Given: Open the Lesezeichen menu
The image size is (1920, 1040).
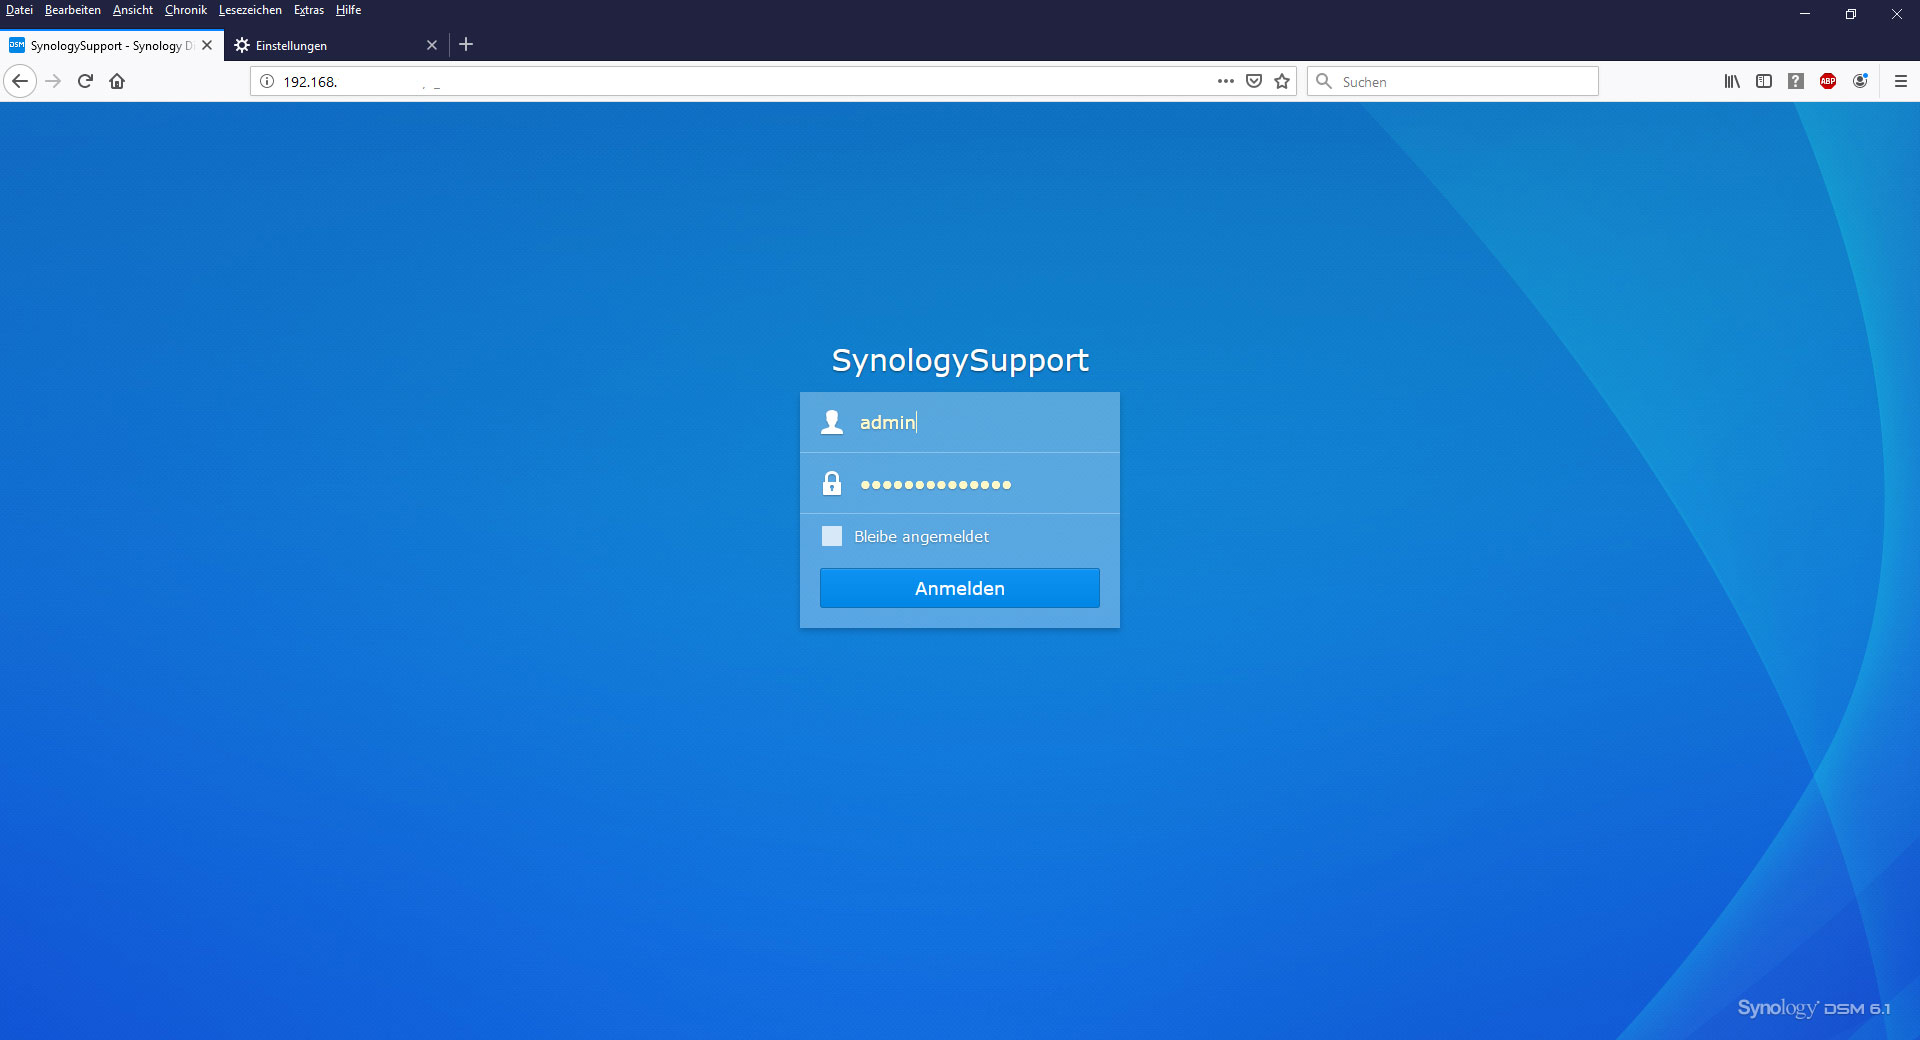Looking at the screenshot, I should click(250, 10).
